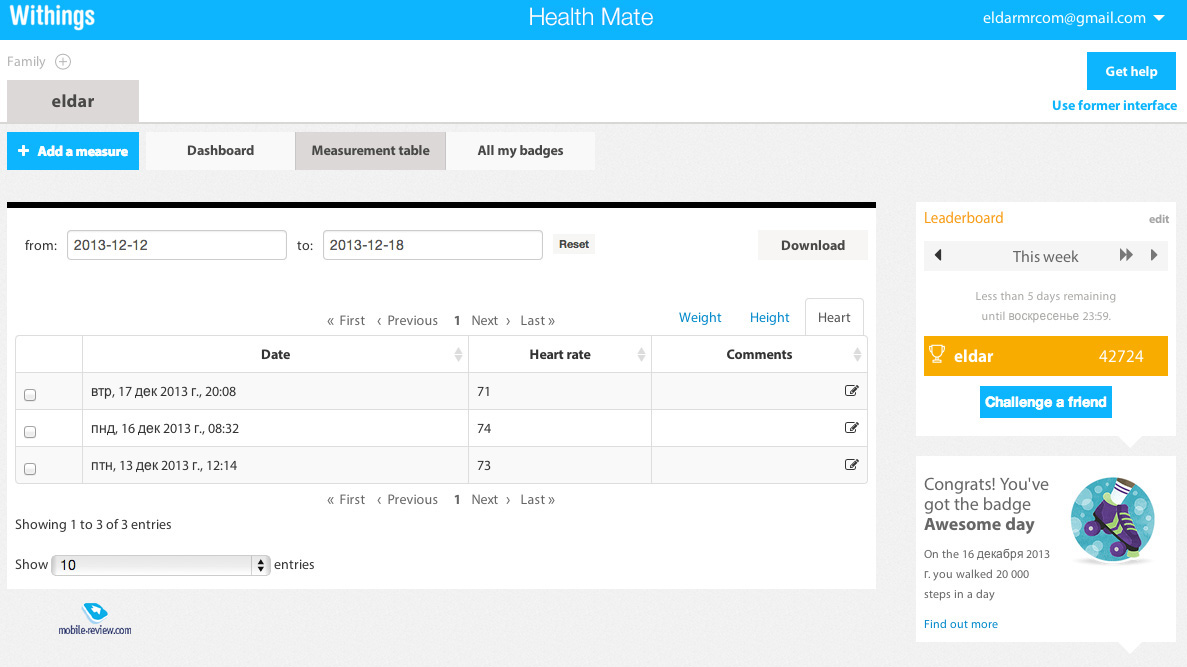Click the Health Mate title
1187x667 pixels.
[x=590, y=17]
